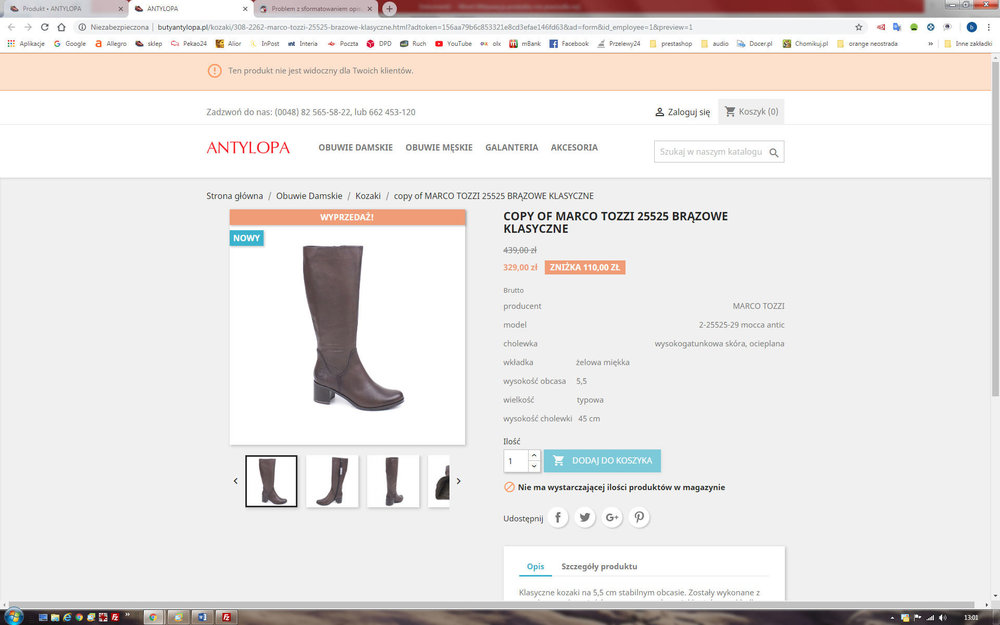1000x625 pixels.
Task: Open OBUWIE MĘSKIE menu
Action: pos(439,147)
